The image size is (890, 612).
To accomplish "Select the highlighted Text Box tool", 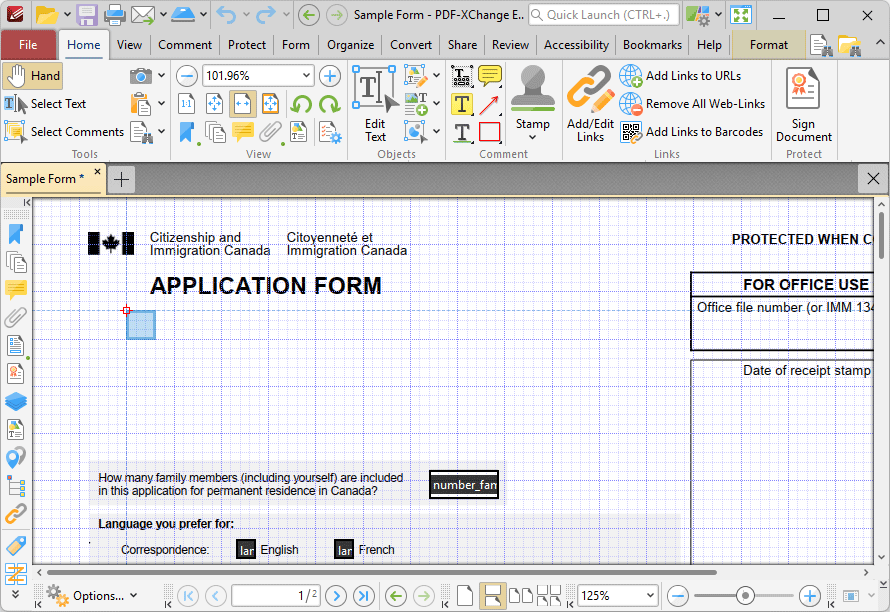I will tap(461, 104).
